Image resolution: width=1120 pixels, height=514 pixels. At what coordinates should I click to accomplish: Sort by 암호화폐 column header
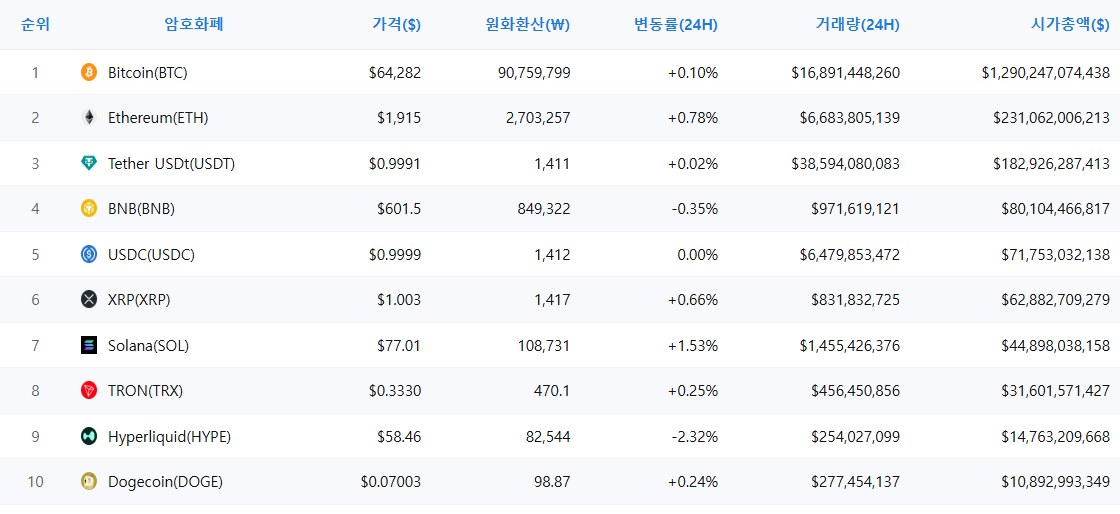point(194,24)
